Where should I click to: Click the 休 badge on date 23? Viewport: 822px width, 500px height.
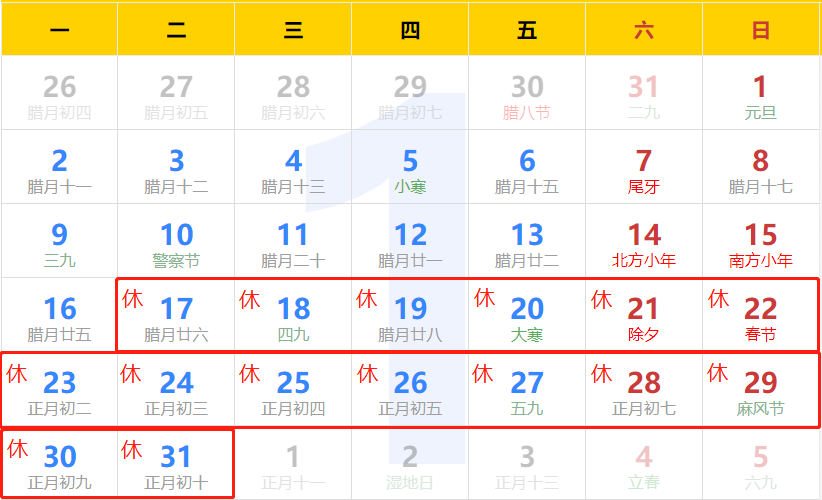17,375
